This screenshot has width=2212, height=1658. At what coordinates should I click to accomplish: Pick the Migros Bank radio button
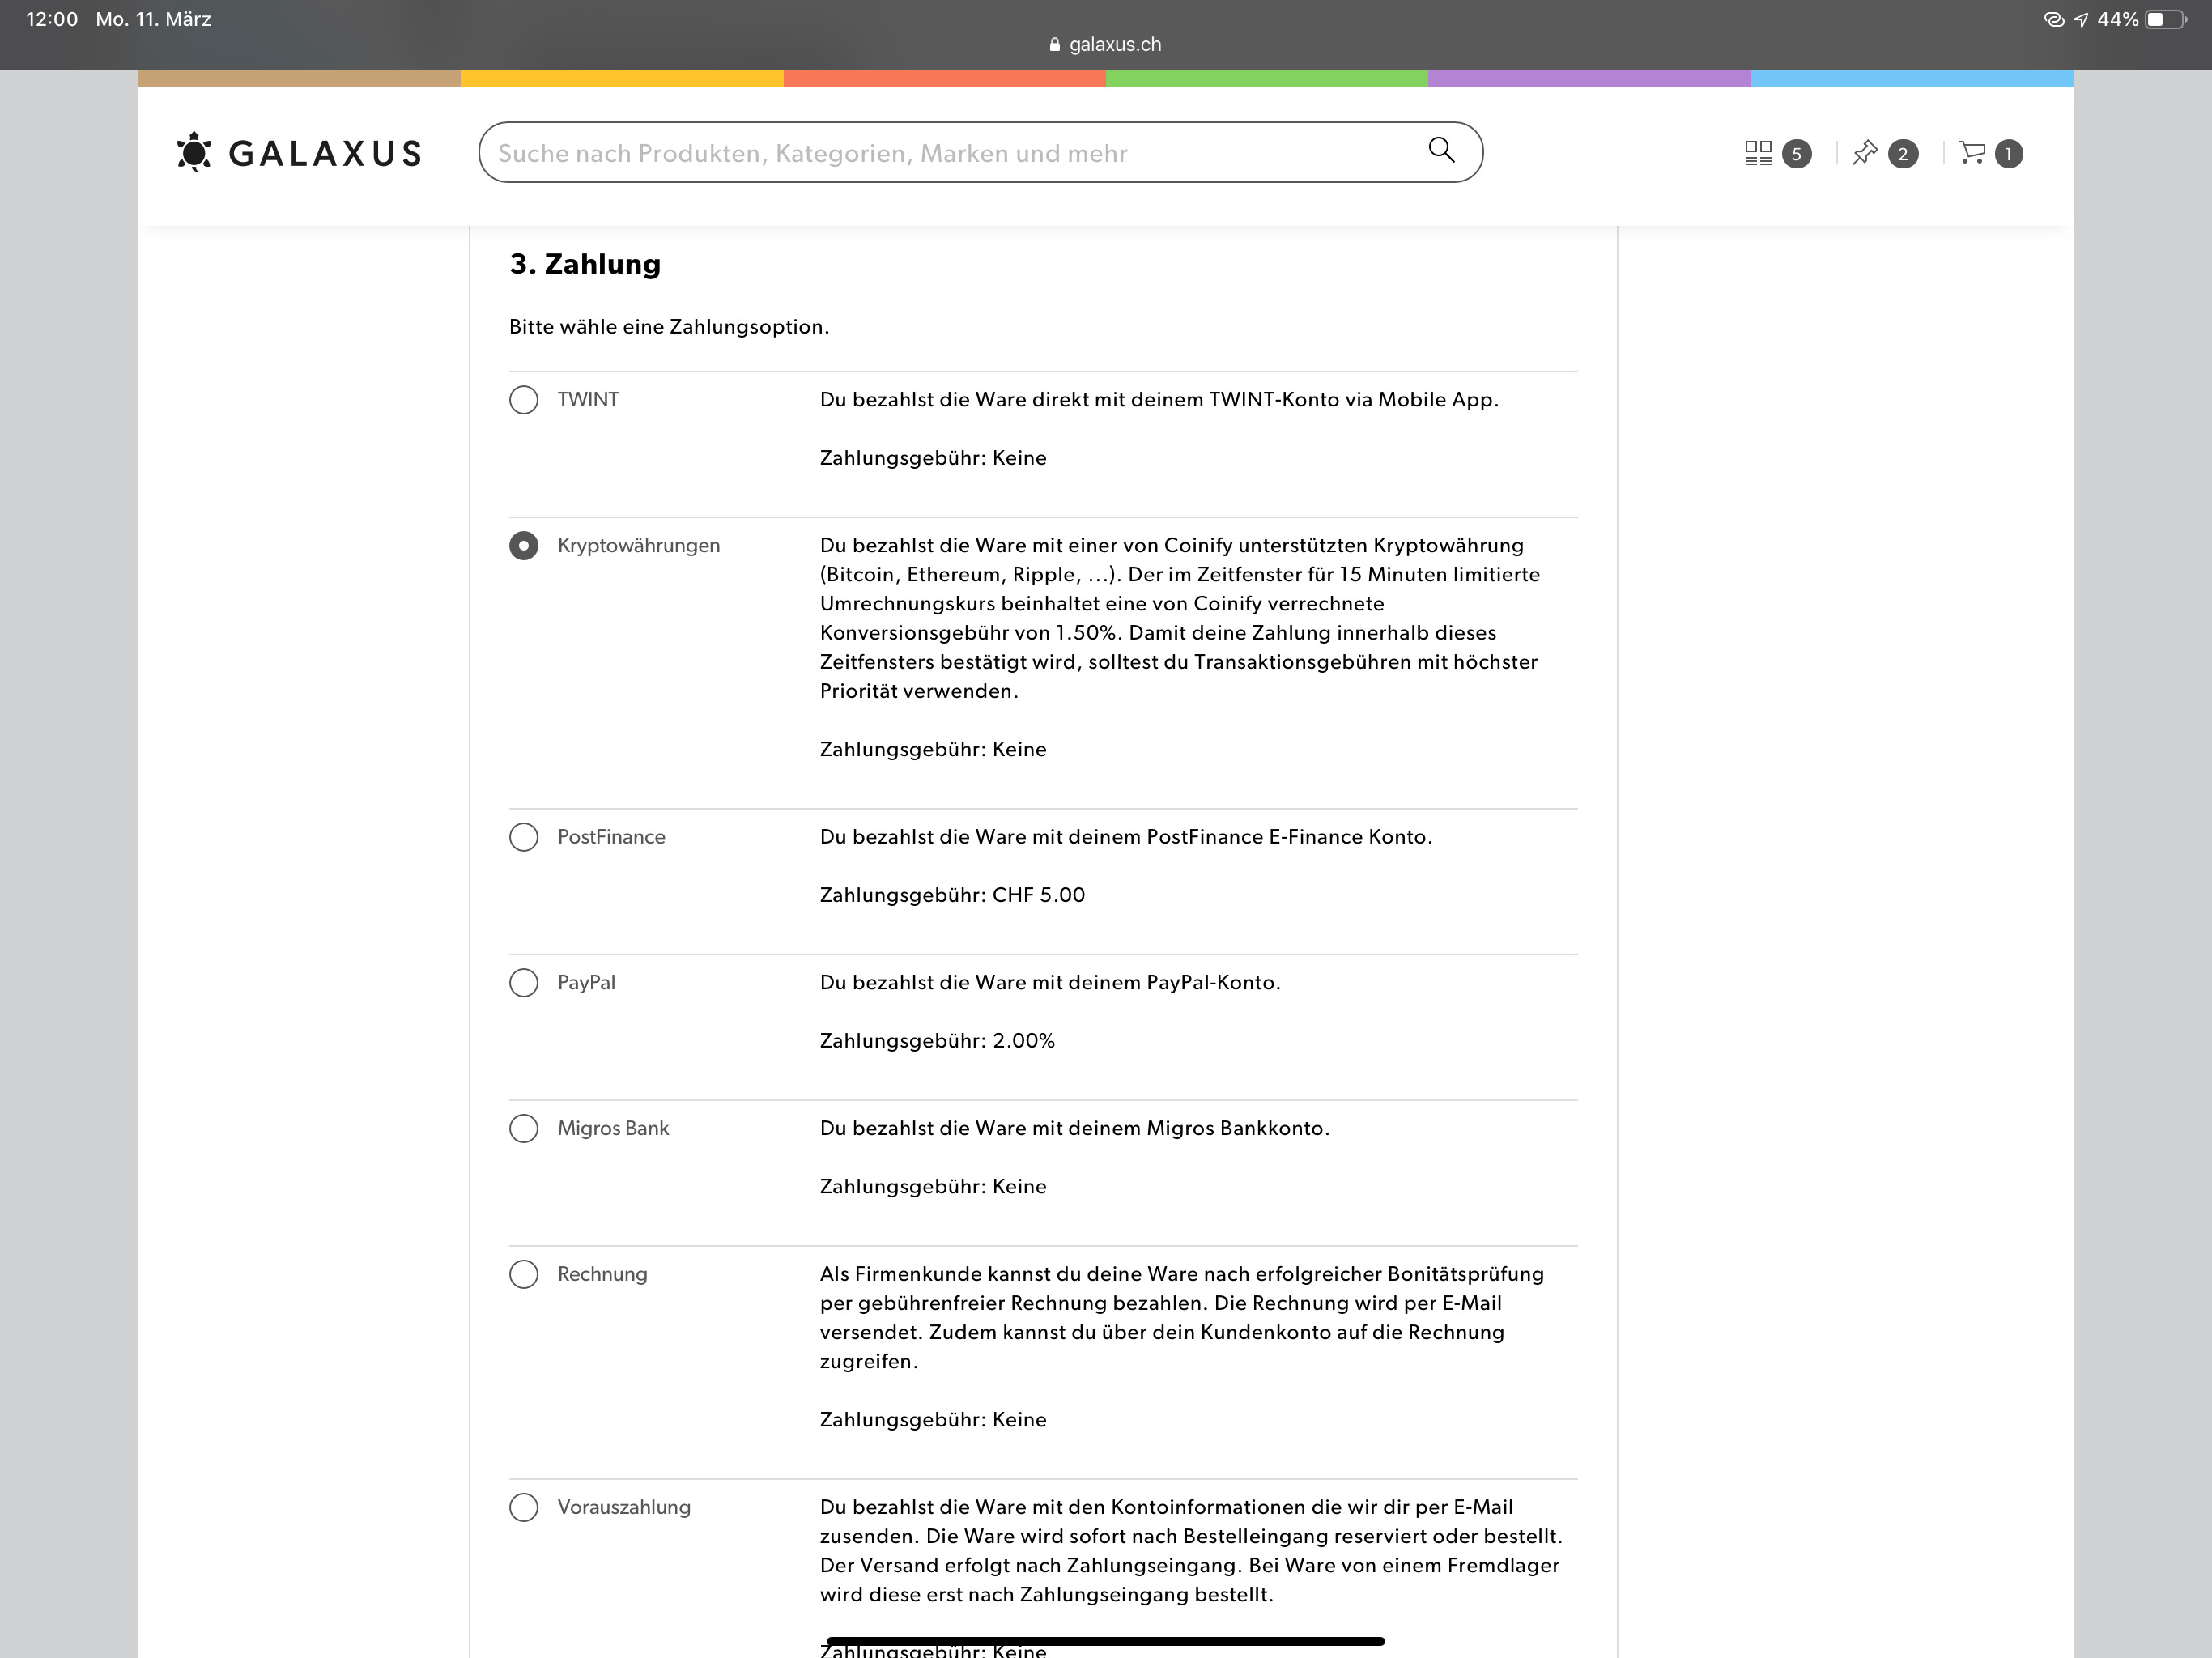click(x=524, y=1129)
